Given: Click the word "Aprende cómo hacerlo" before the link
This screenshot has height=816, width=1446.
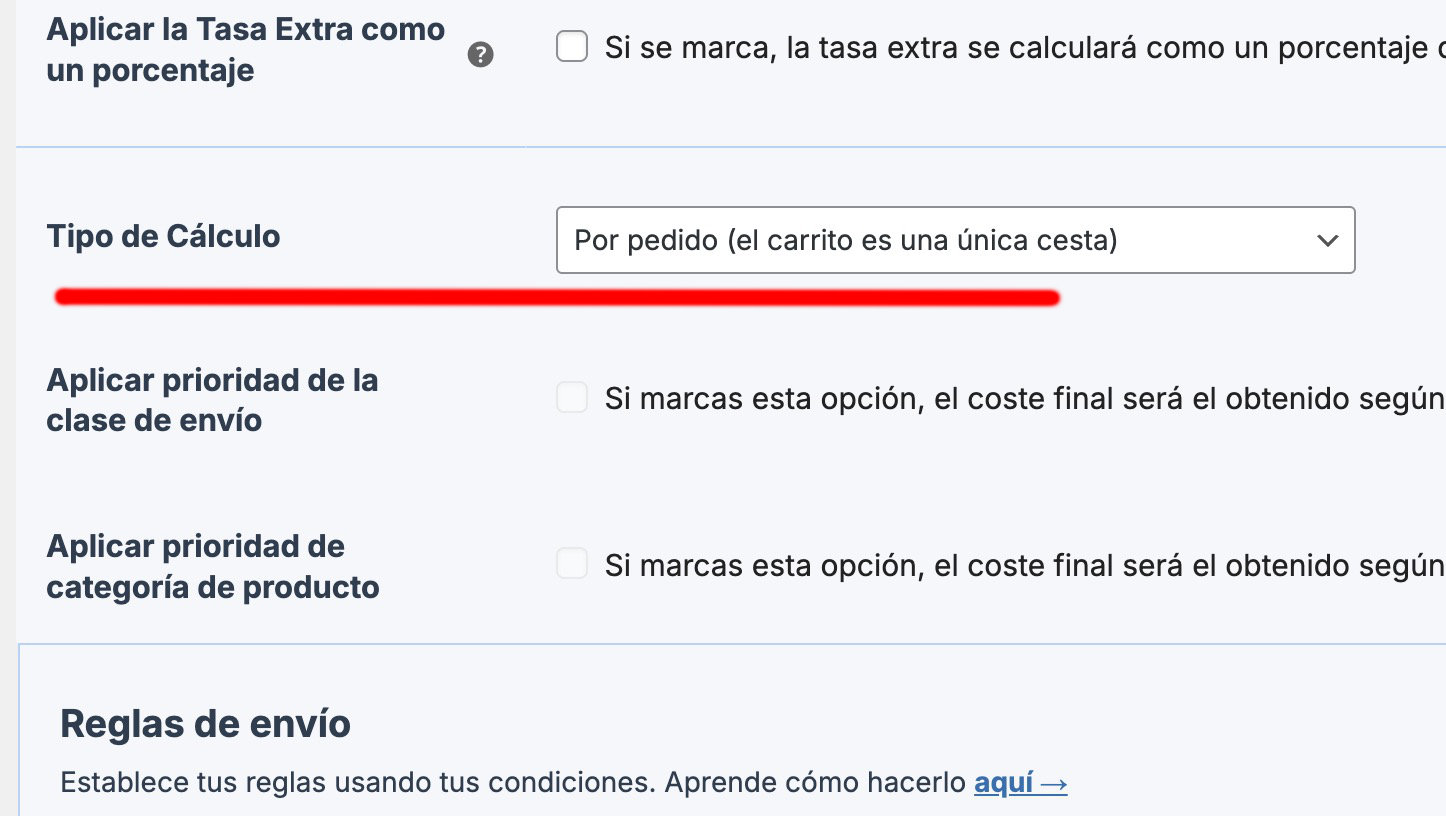Looking at the screenshot, I should (815, 782).
